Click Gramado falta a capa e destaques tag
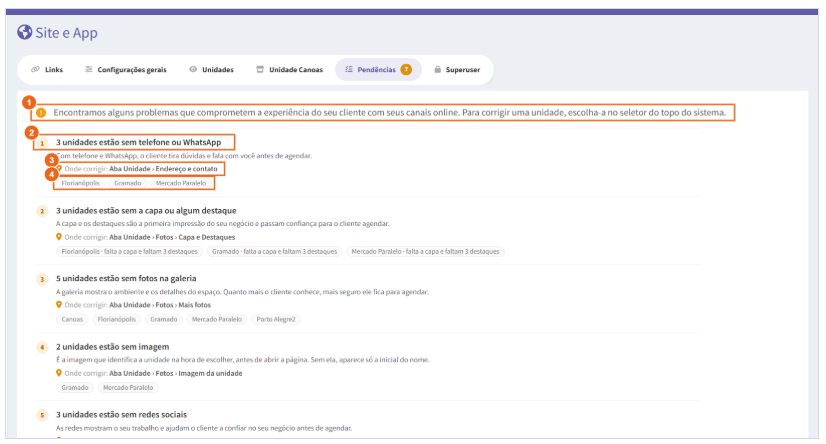Viewport: 826px width, 444px height. (x=274, y=251)
